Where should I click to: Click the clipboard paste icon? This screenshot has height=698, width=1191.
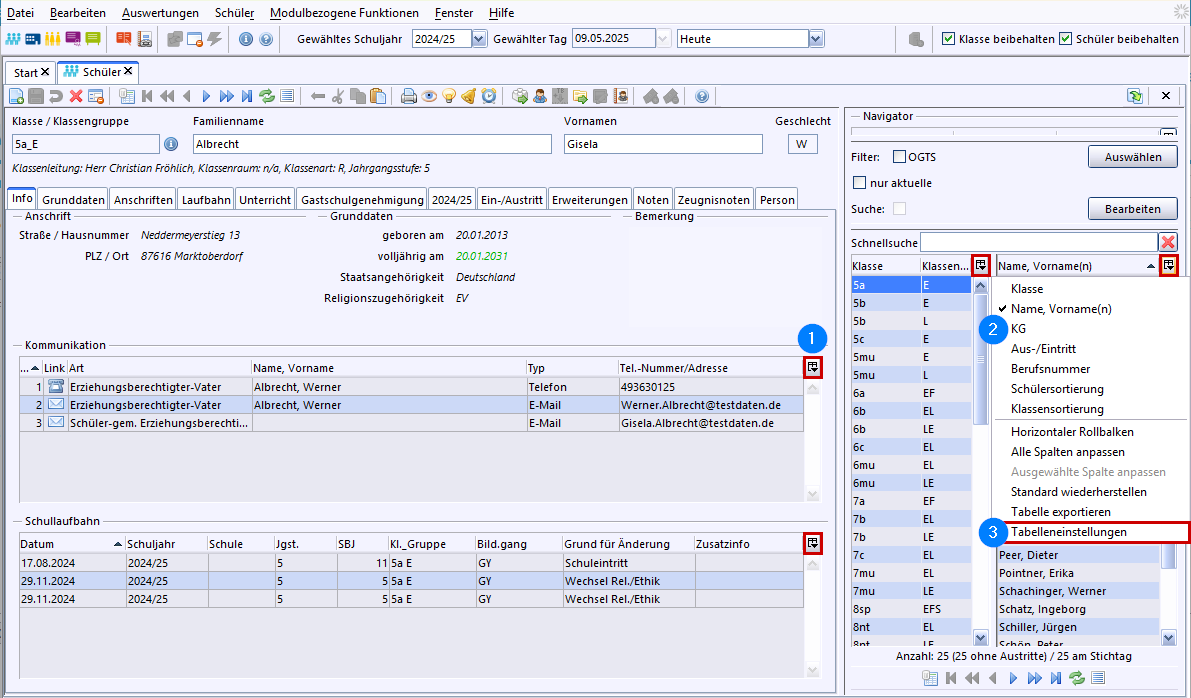coord(378,96)
